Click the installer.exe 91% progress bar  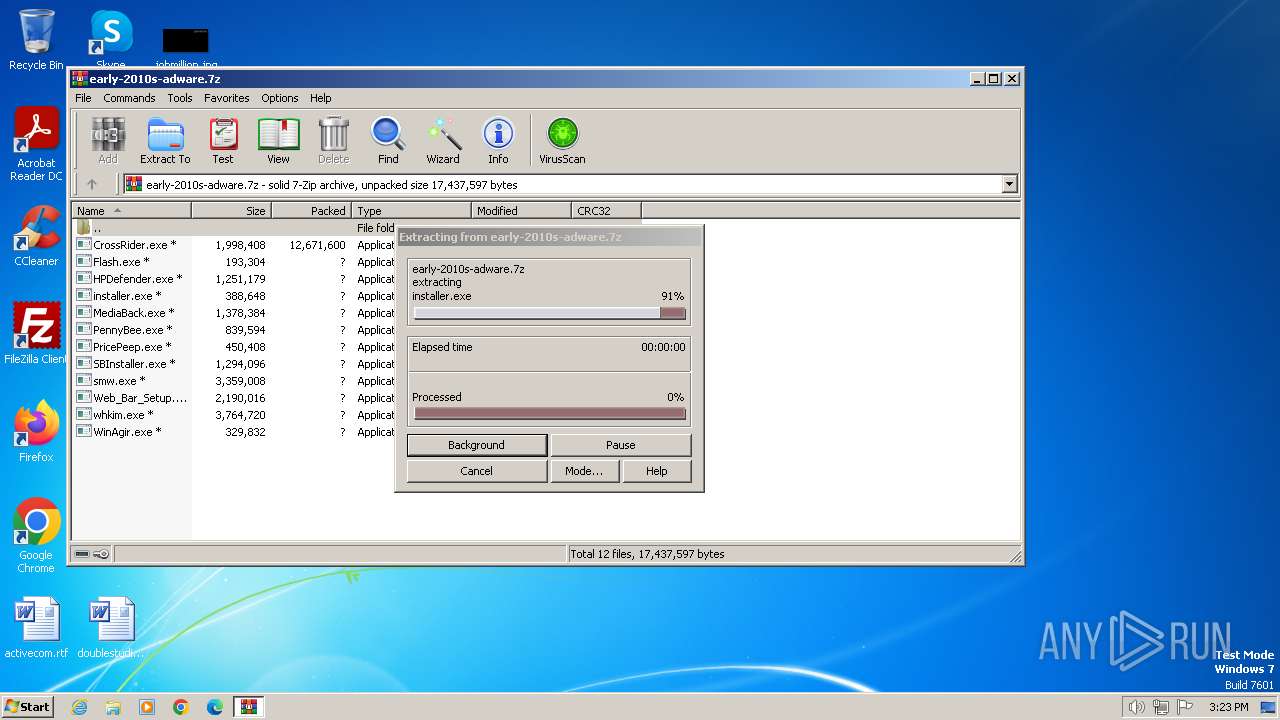549,313
